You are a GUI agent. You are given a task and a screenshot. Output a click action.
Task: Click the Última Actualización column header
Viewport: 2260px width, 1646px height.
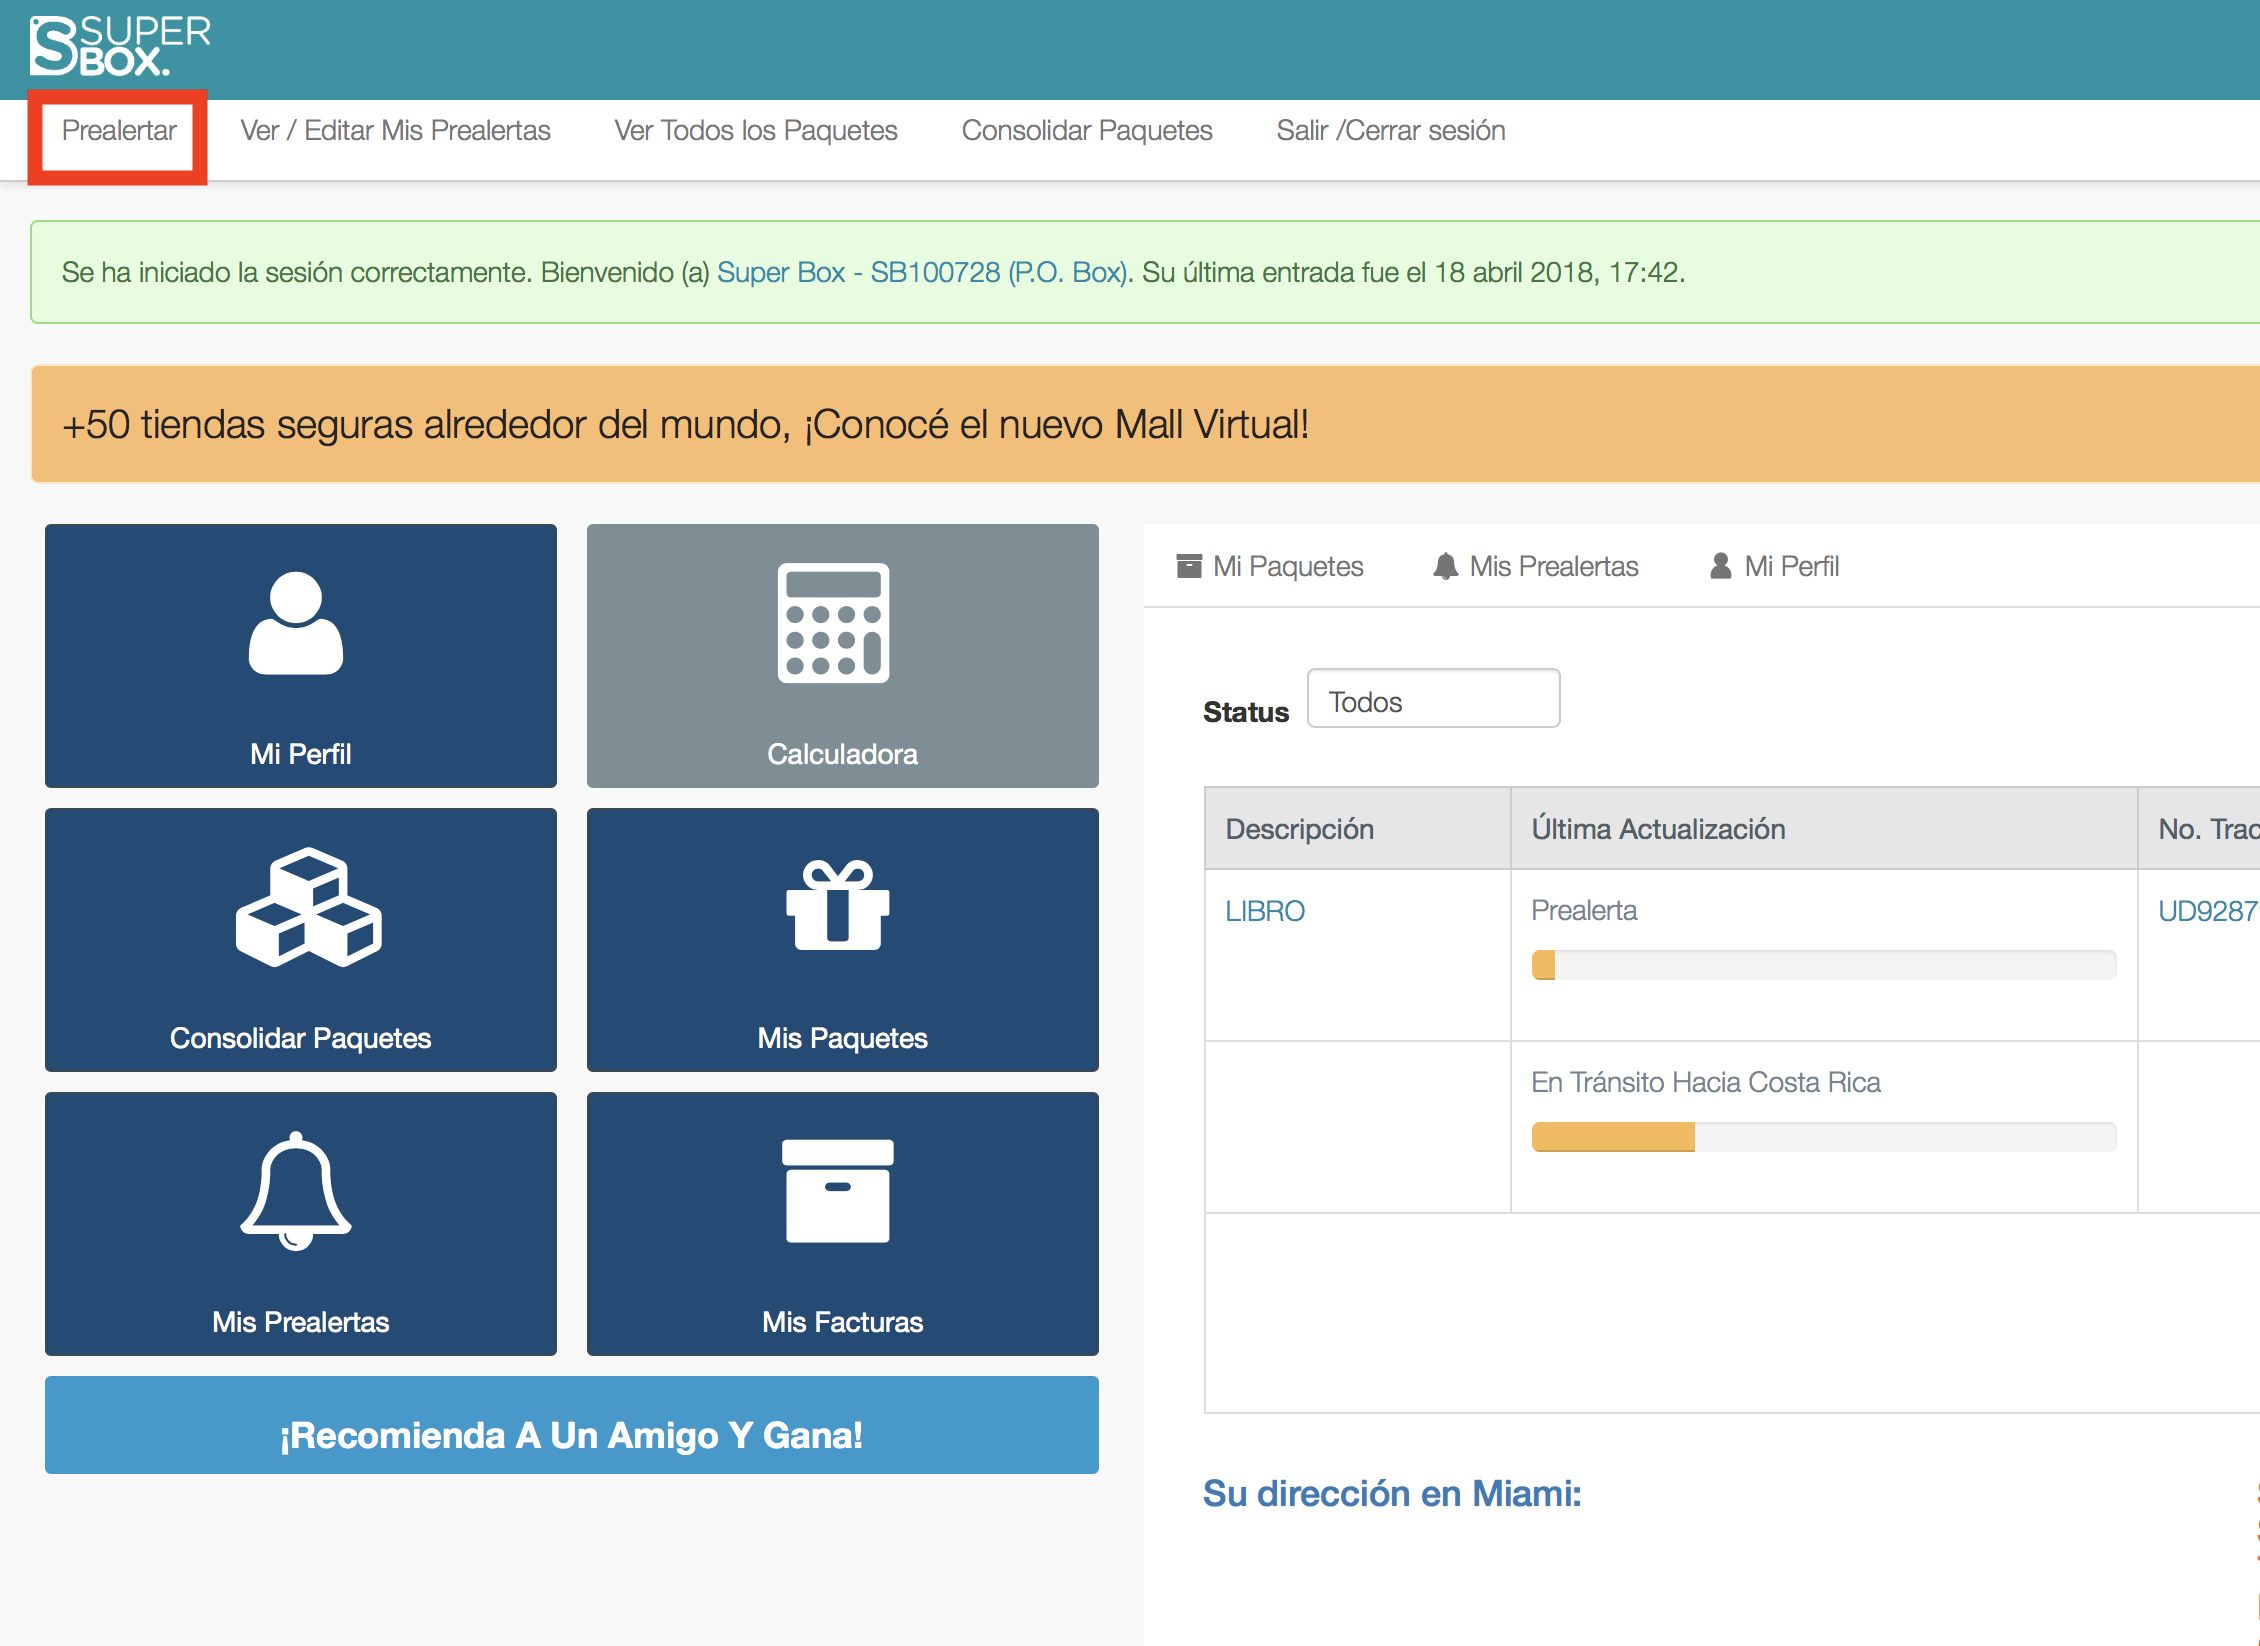click(1824, 829)
